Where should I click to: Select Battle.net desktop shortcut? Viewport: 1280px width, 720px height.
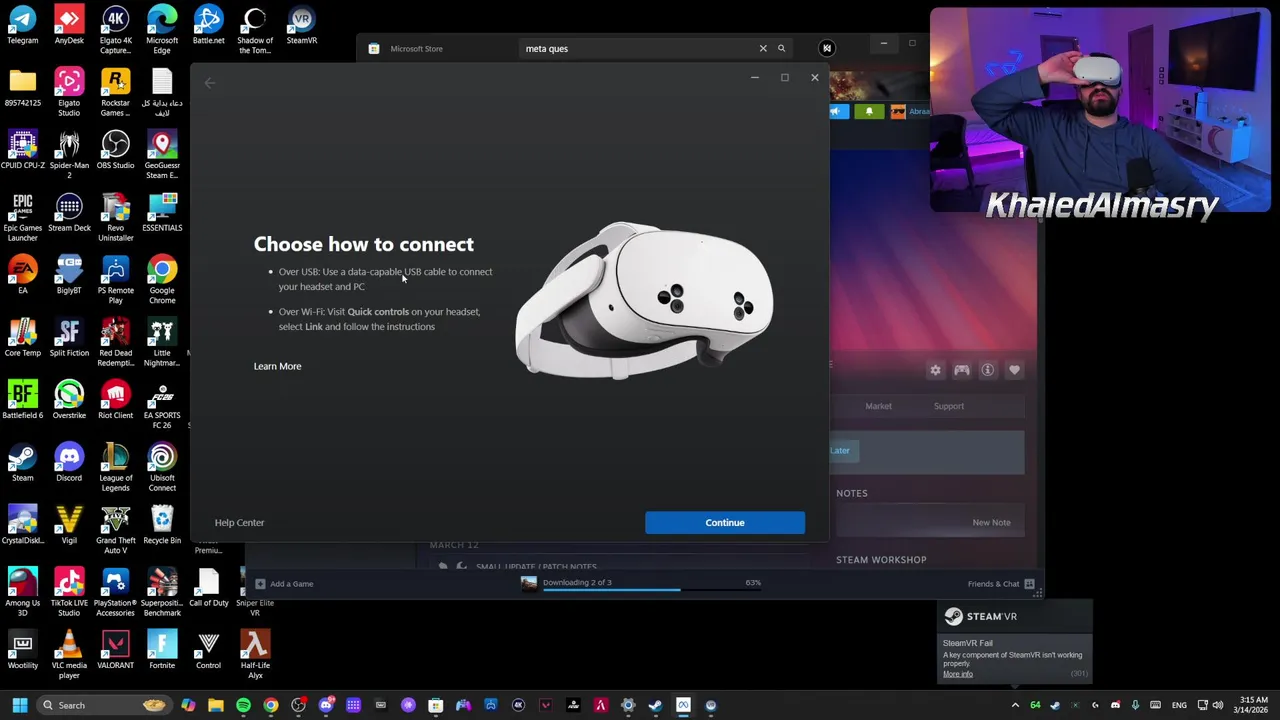208,26
